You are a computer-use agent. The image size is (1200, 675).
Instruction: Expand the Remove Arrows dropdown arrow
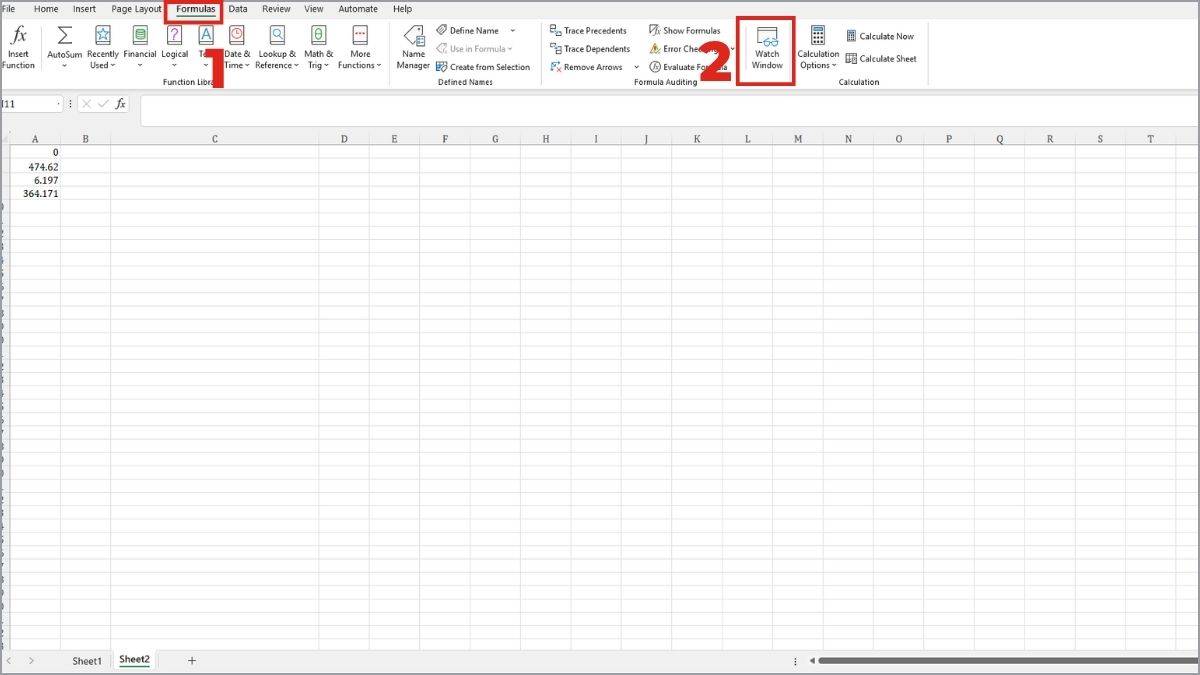(x=637, y=67)
